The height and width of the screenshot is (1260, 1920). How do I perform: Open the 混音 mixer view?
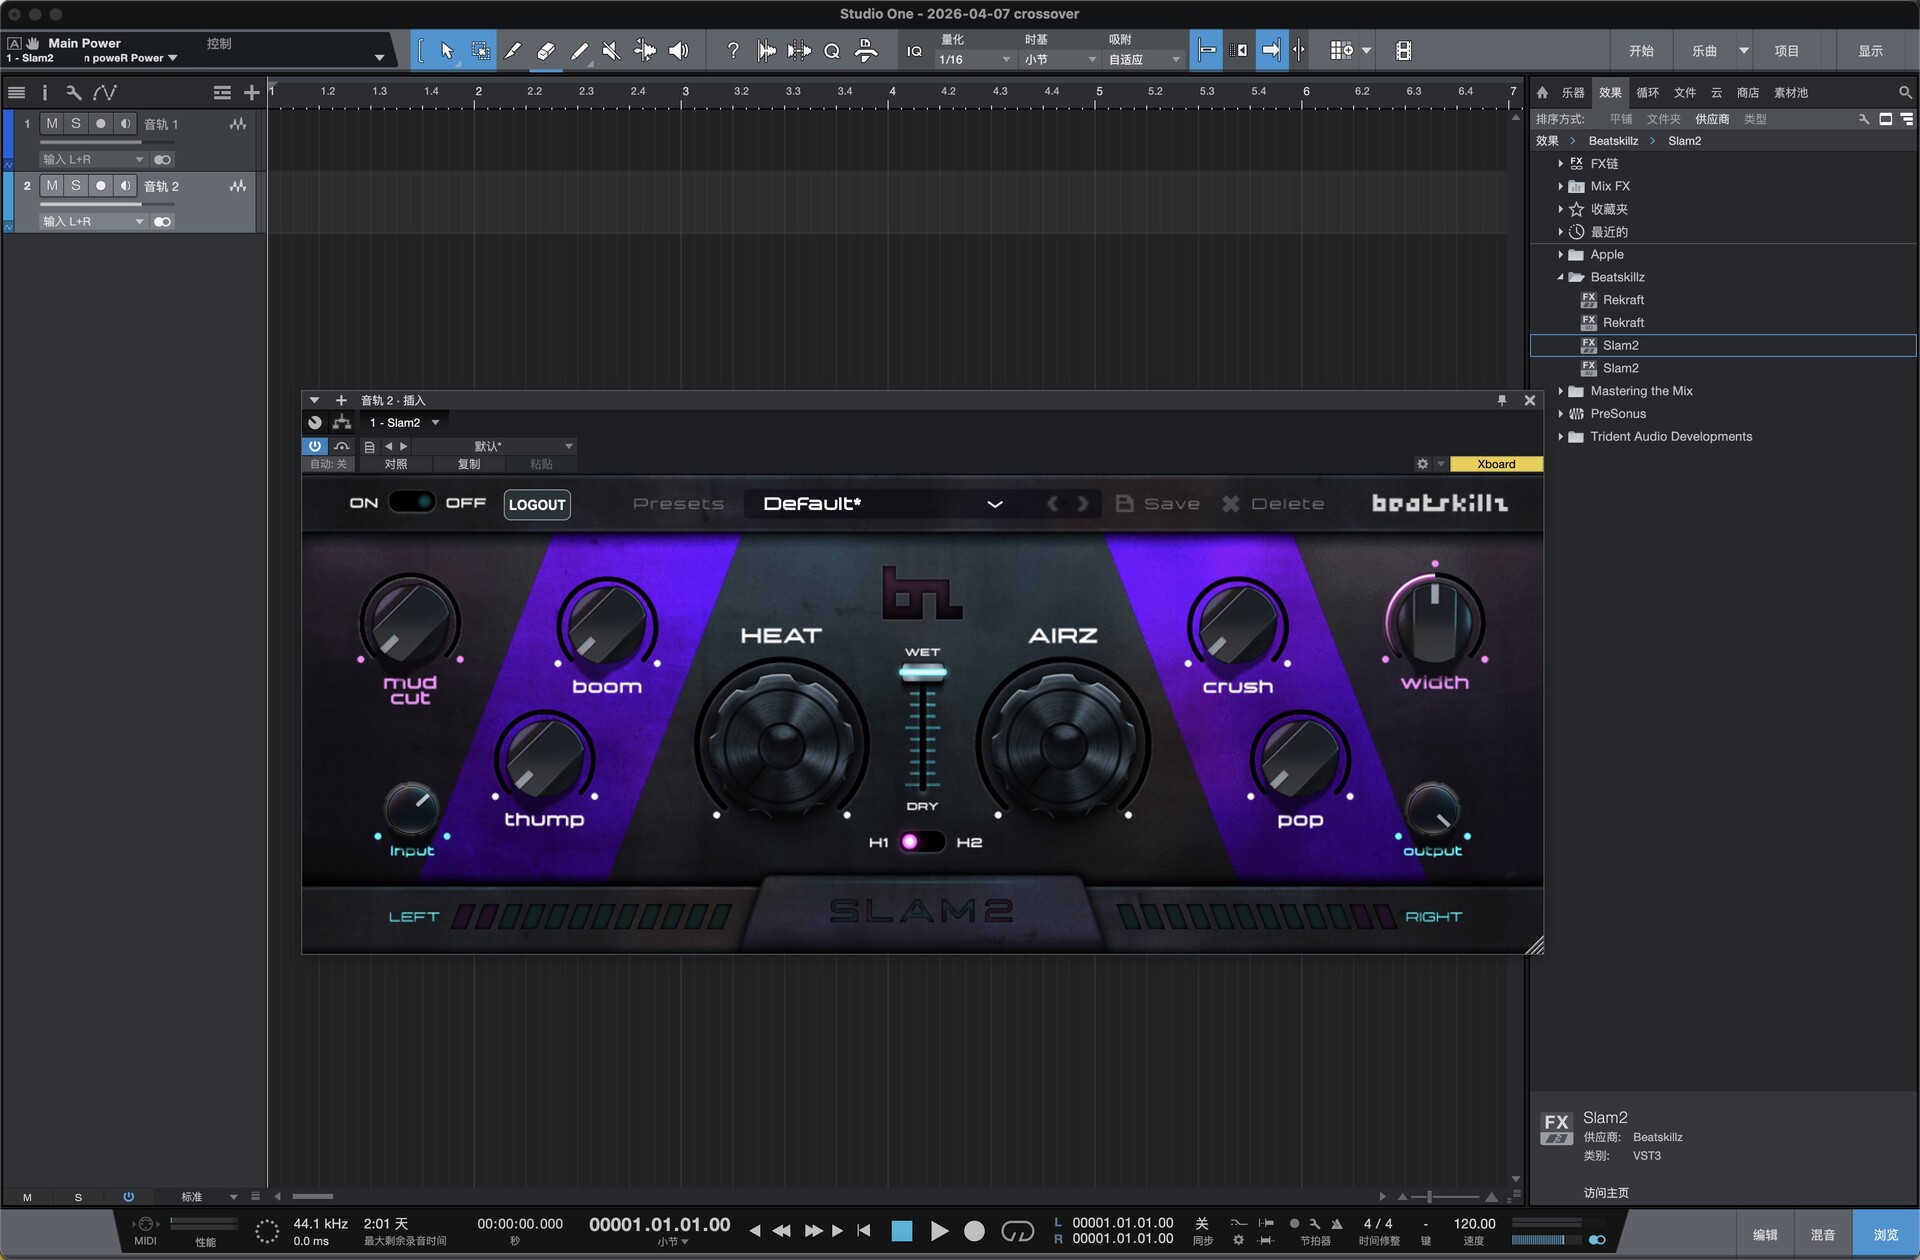pyautogui.click(x=1823, y=1235)
